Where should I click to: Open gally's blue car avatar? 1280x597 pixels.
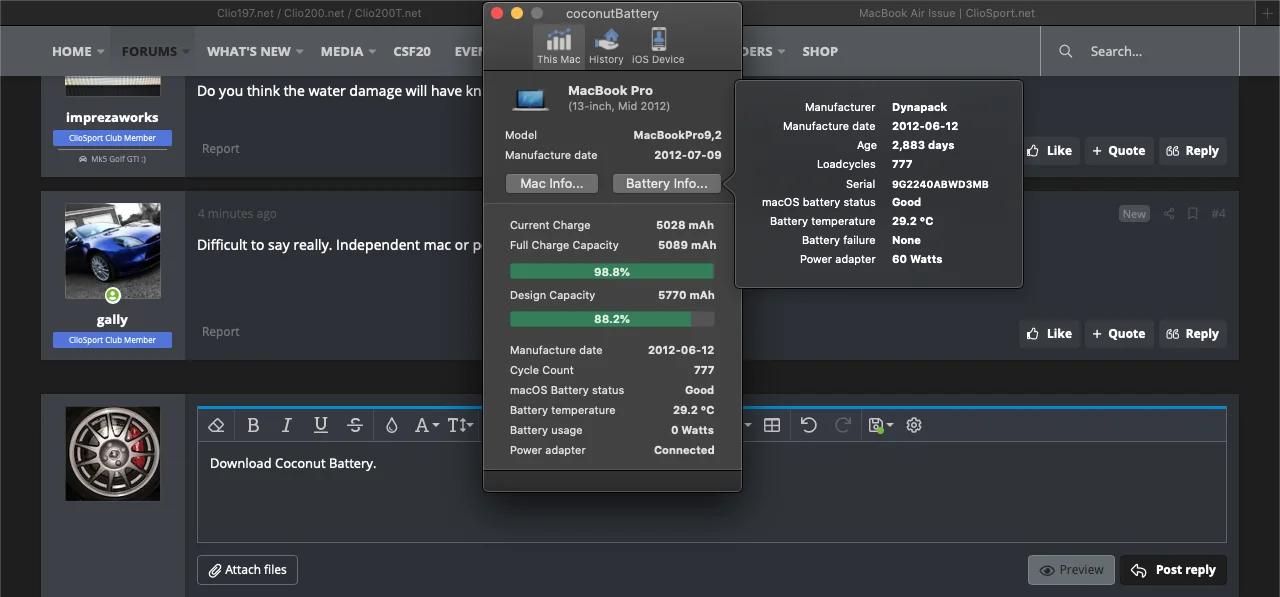(112, 251)
